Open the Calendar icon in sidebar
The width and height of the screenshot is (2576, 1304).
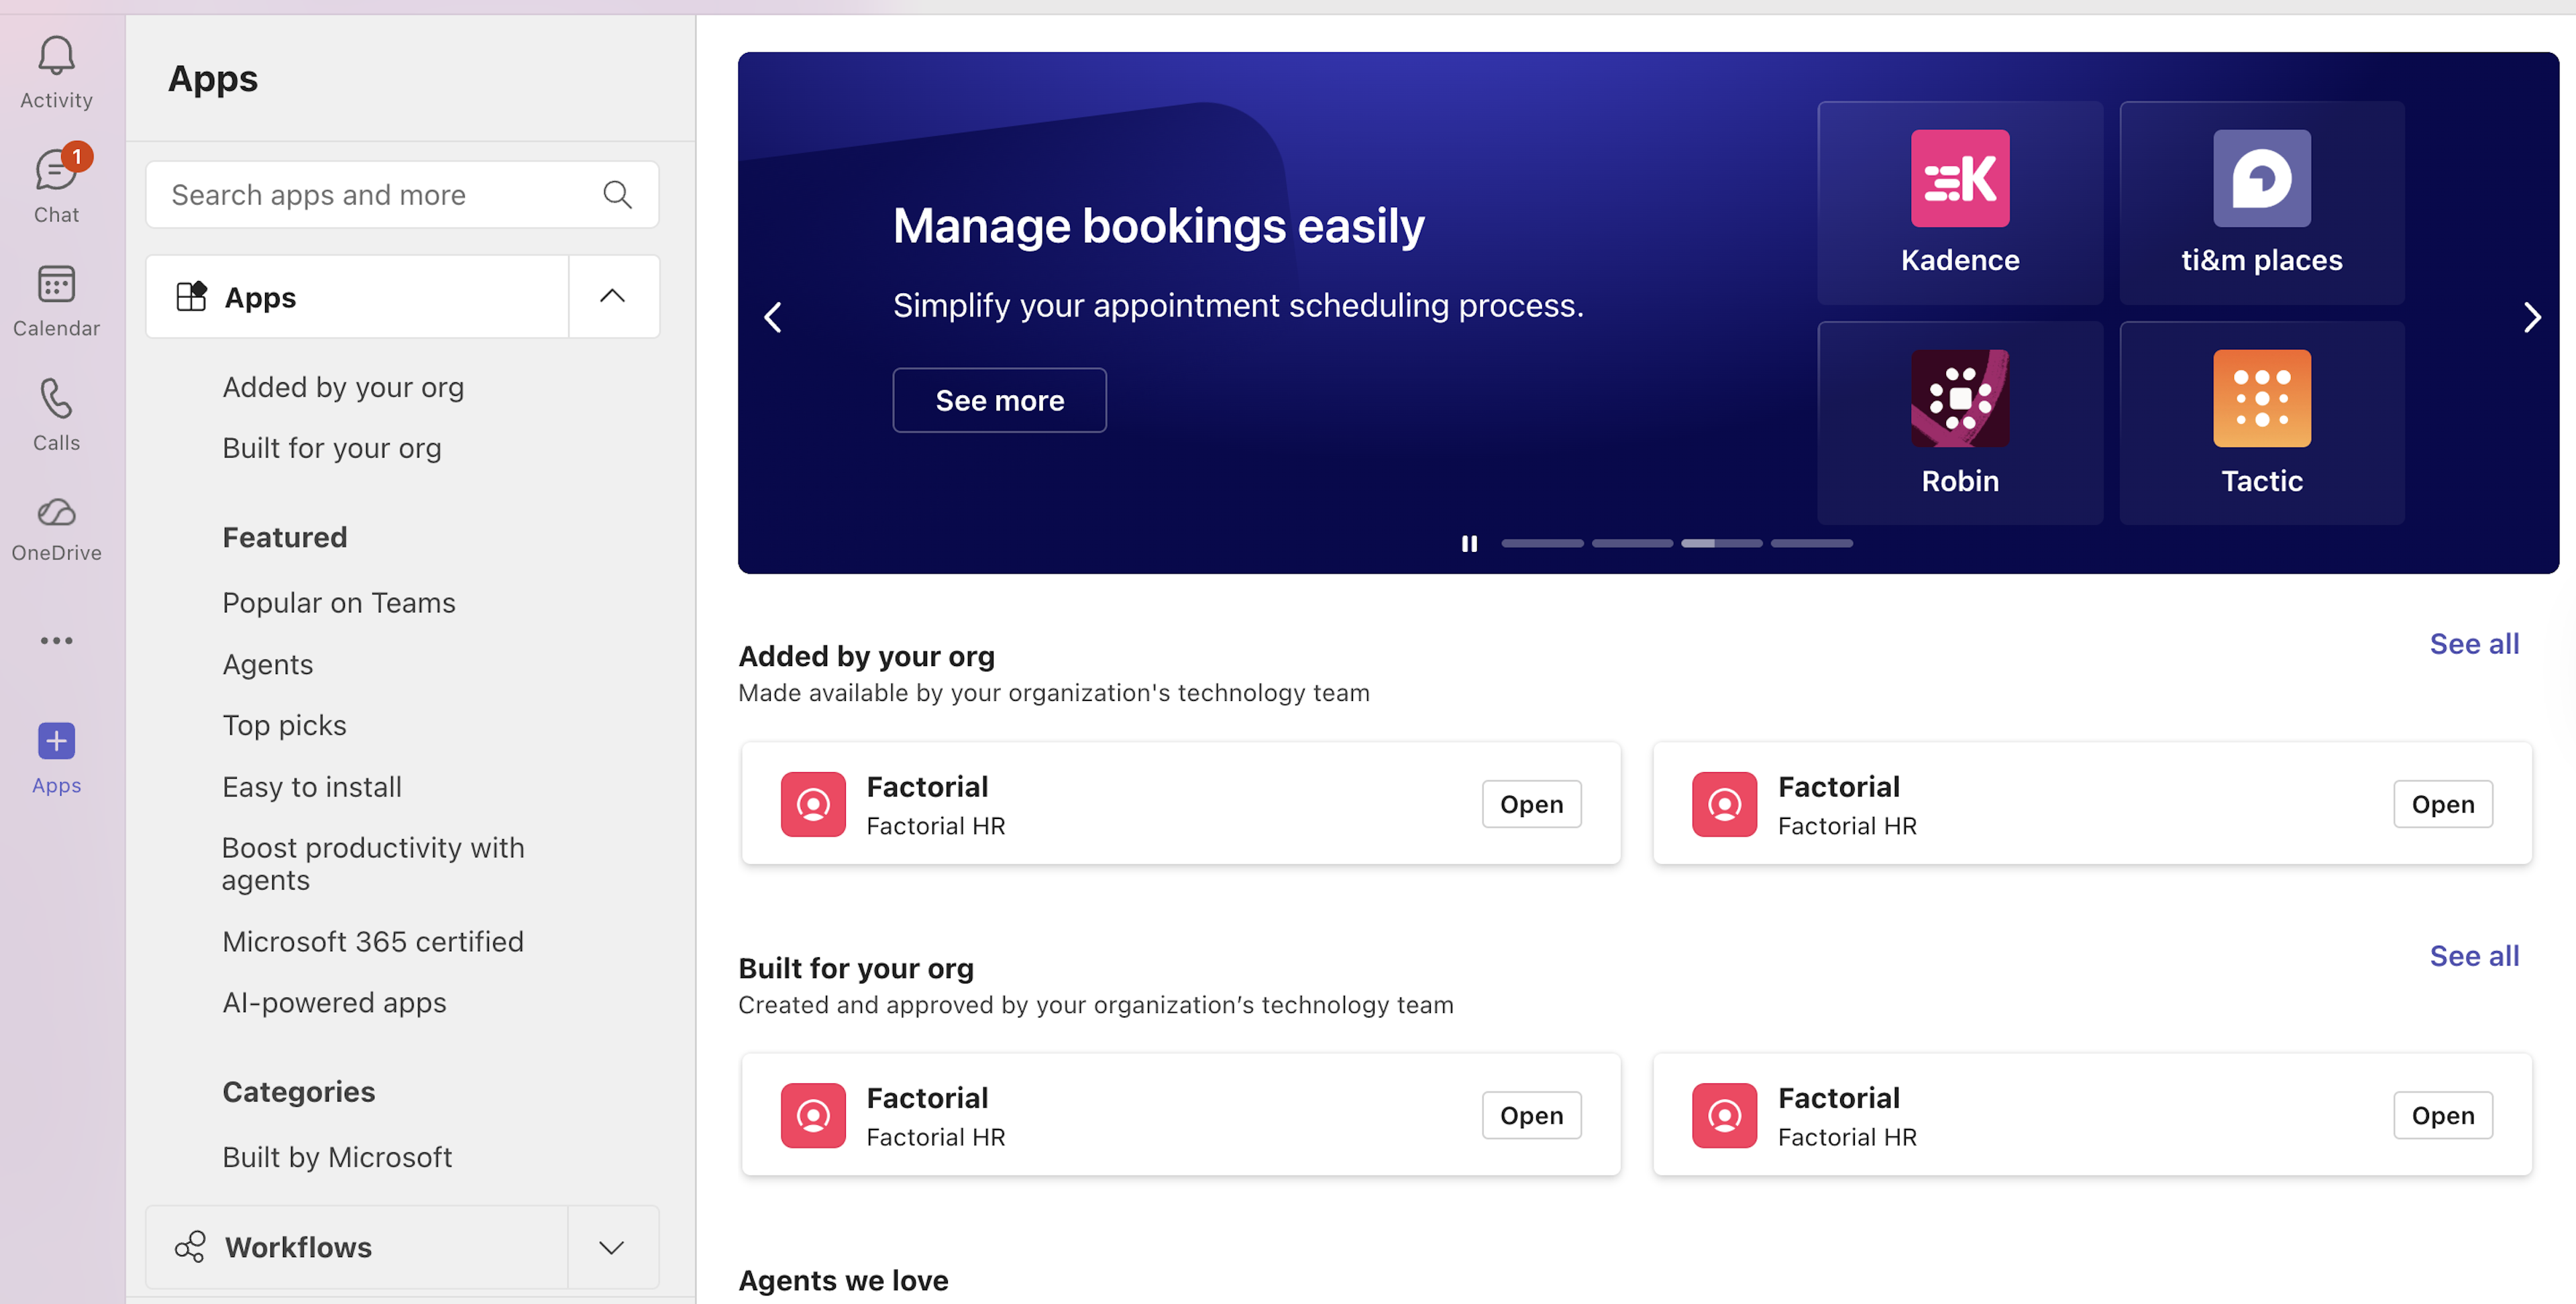(x=56, y=286)
